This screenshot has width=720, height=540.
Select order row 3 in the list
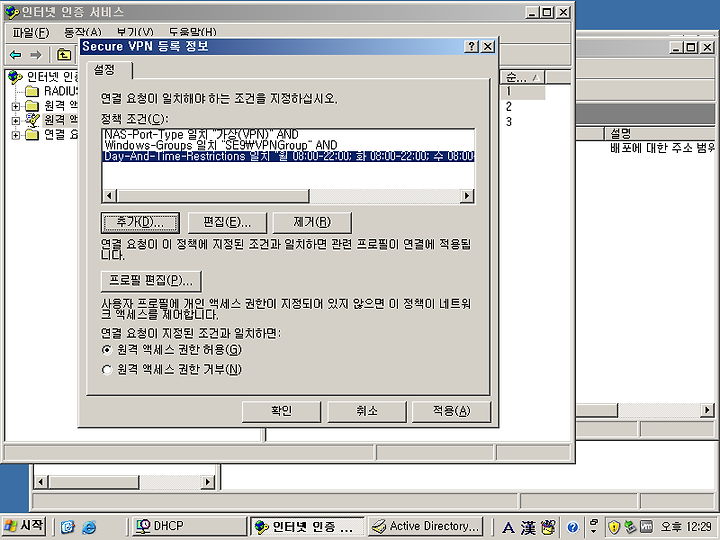pos(509,122)
